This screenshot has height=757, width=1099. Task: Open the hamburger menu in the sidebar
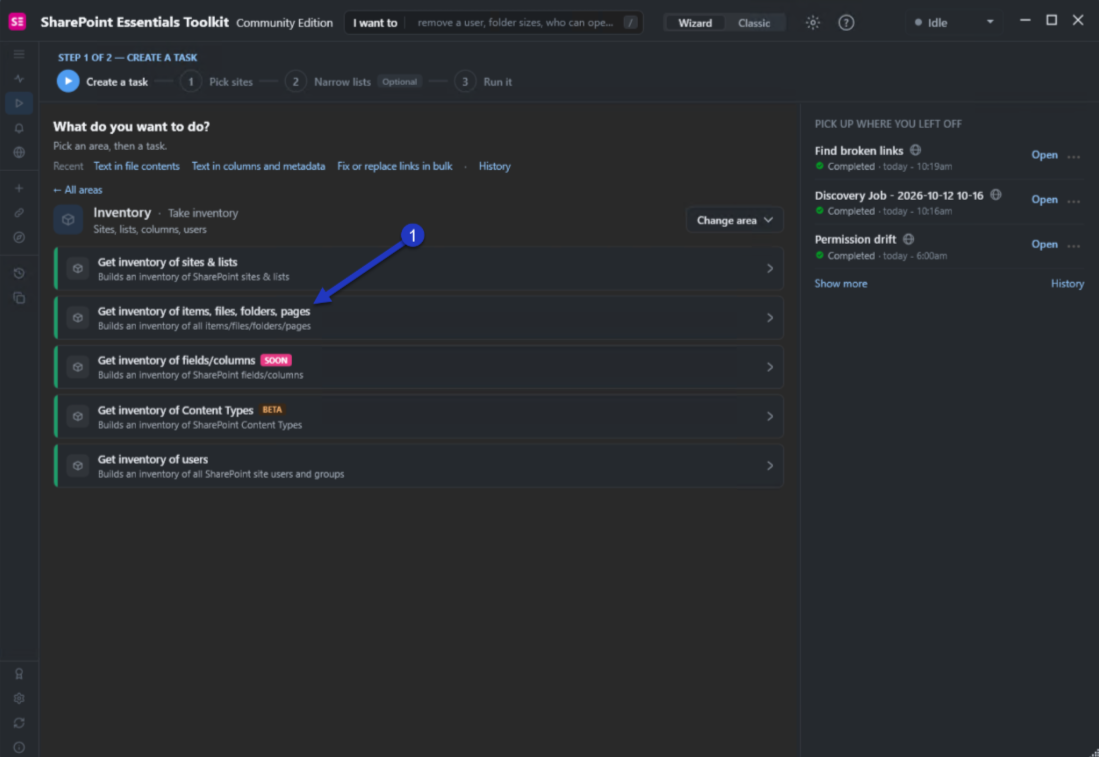tap(19, 54)
